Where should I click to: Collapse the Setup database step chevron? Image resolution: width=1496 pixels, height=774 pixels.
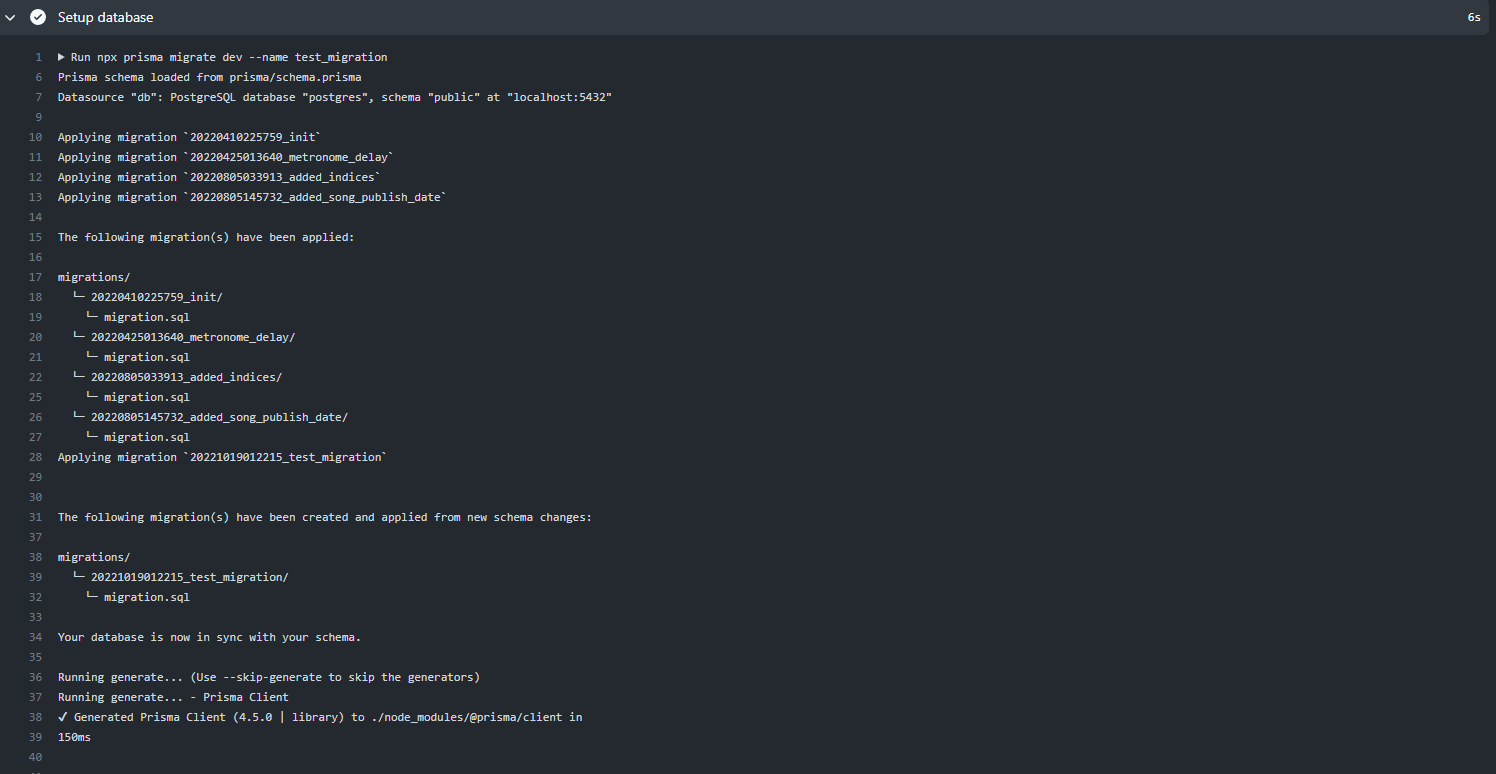11,17
